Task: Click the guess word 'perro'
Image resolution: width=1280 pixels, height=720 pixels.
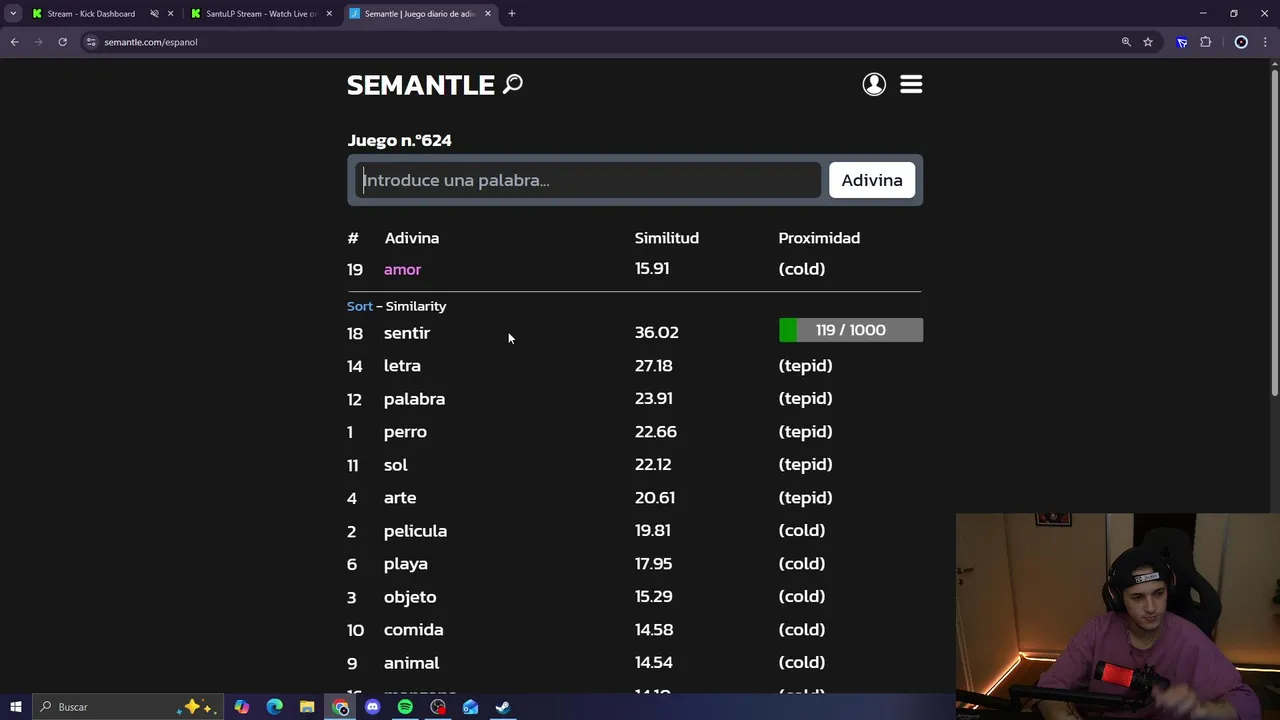Action: coord(405,432)
